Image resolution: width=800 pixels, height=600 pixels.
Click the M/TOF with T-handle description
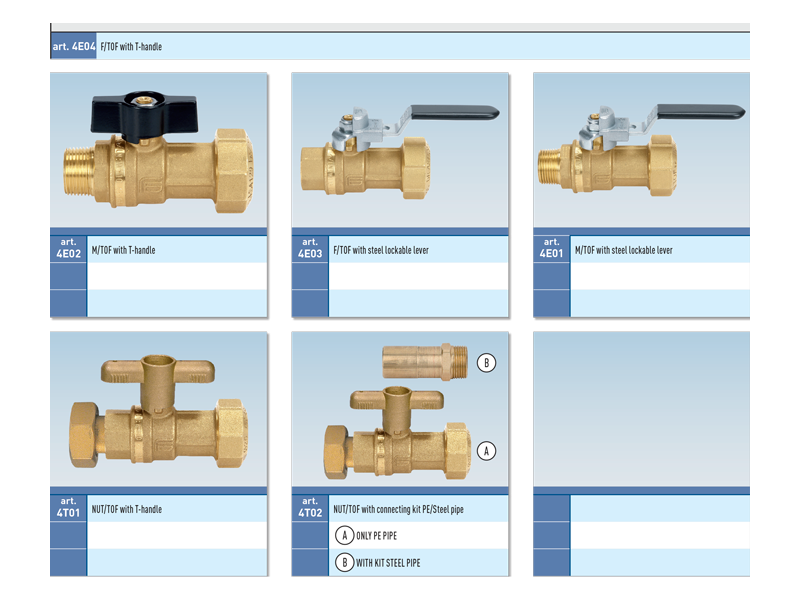[x=123, y=250]
